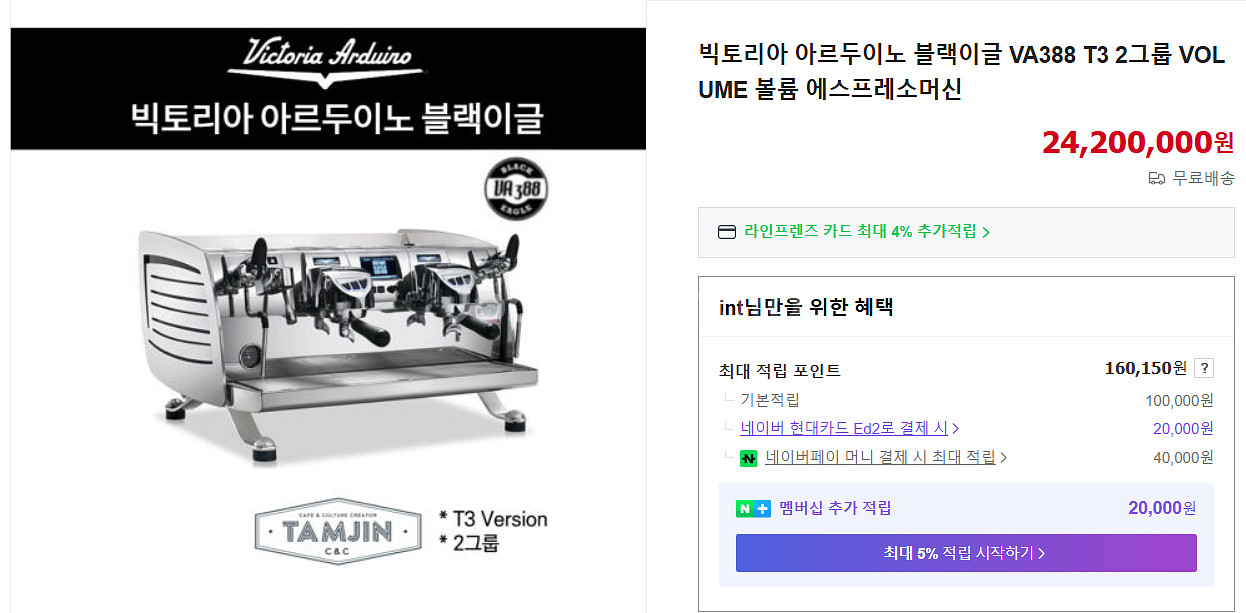Click the red 24,200,000원 price
1246x613 pixels.
pos(1138,143)
